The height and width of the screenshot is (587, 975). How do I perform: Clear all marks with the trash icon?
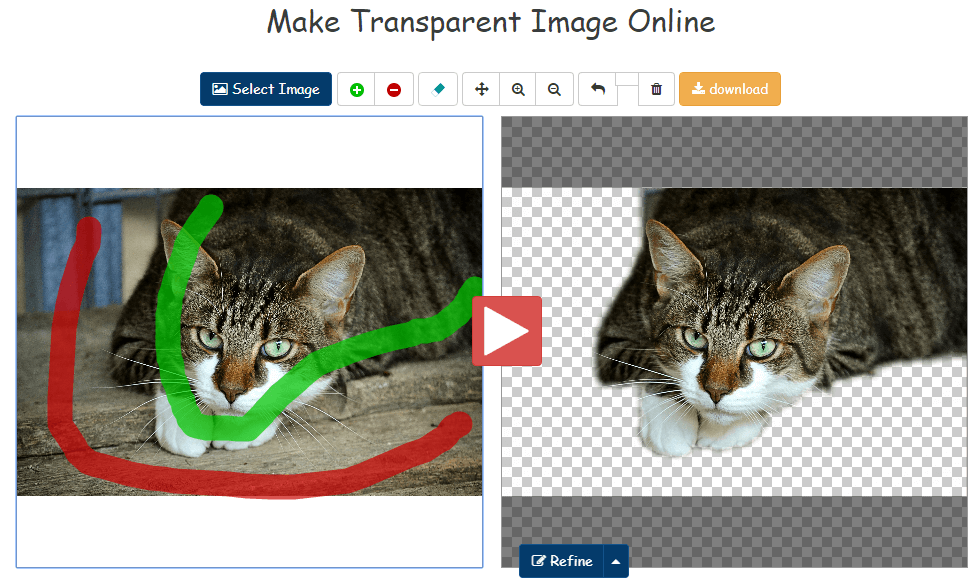pyautogui.click(x=656, y=89)
